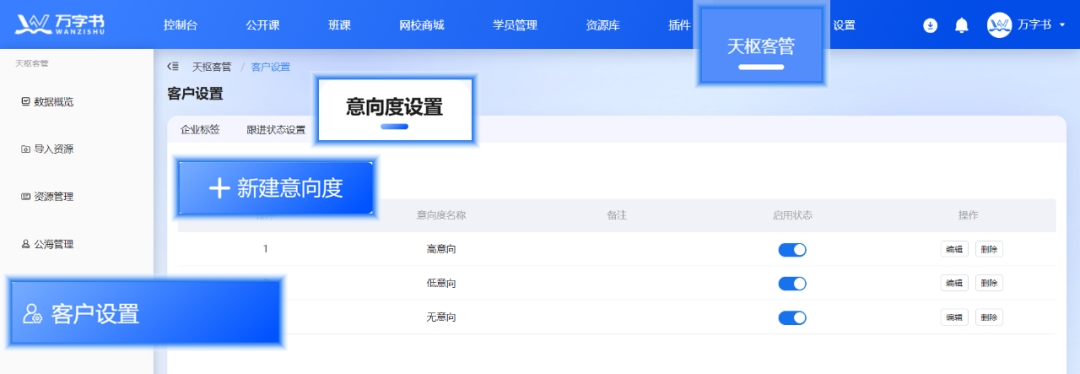Switch to the 跟进状态设置 tab
This screenshot has height=374, width=1080.
(x=276, y=129)
